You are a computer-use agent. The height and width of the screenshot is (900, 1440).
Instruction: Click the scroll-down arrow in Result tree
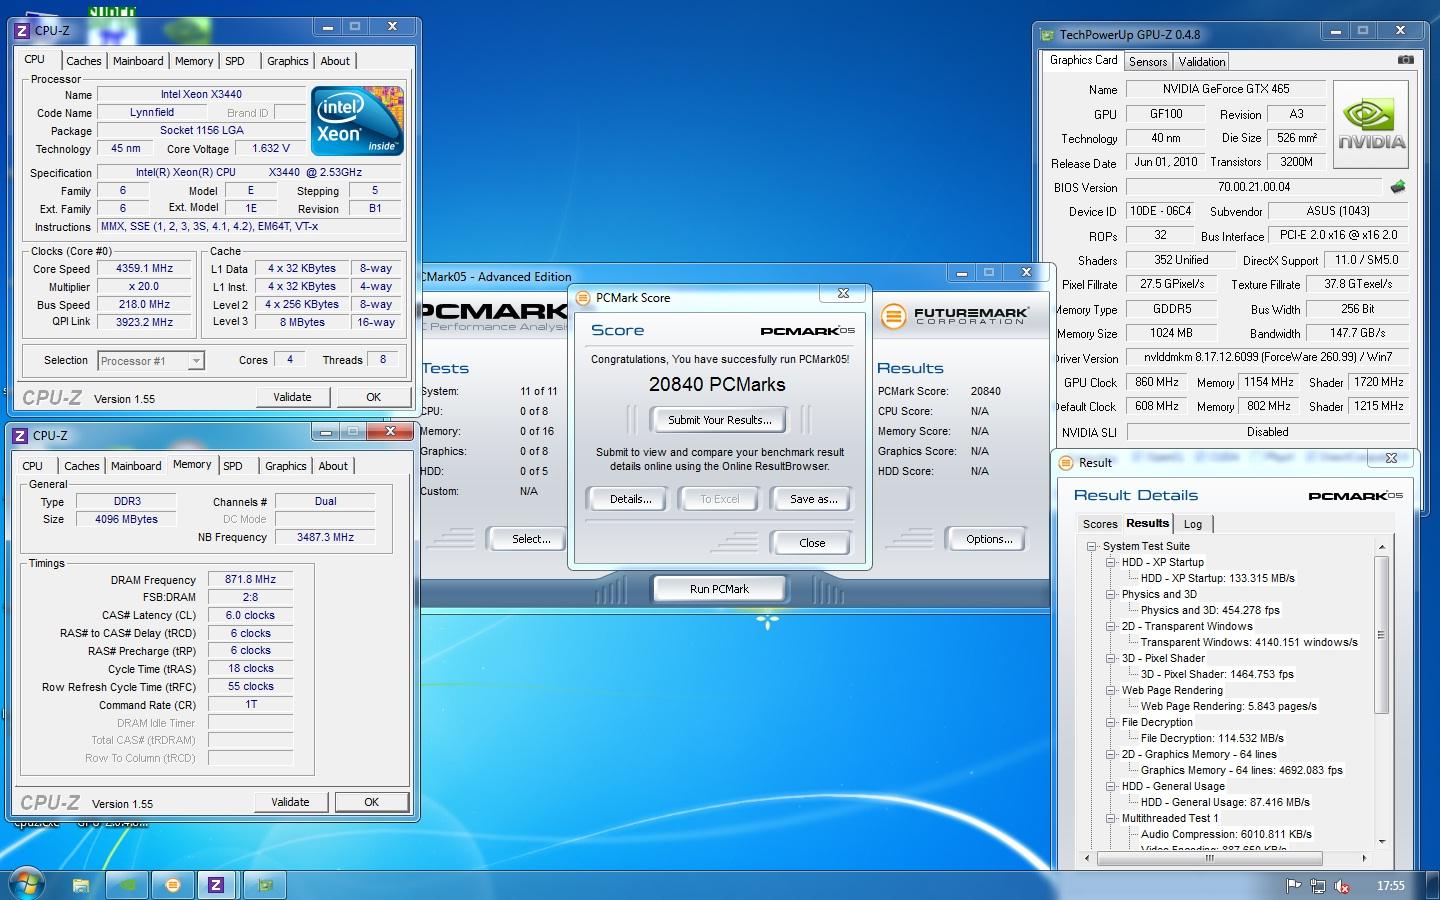(1382, 842)
